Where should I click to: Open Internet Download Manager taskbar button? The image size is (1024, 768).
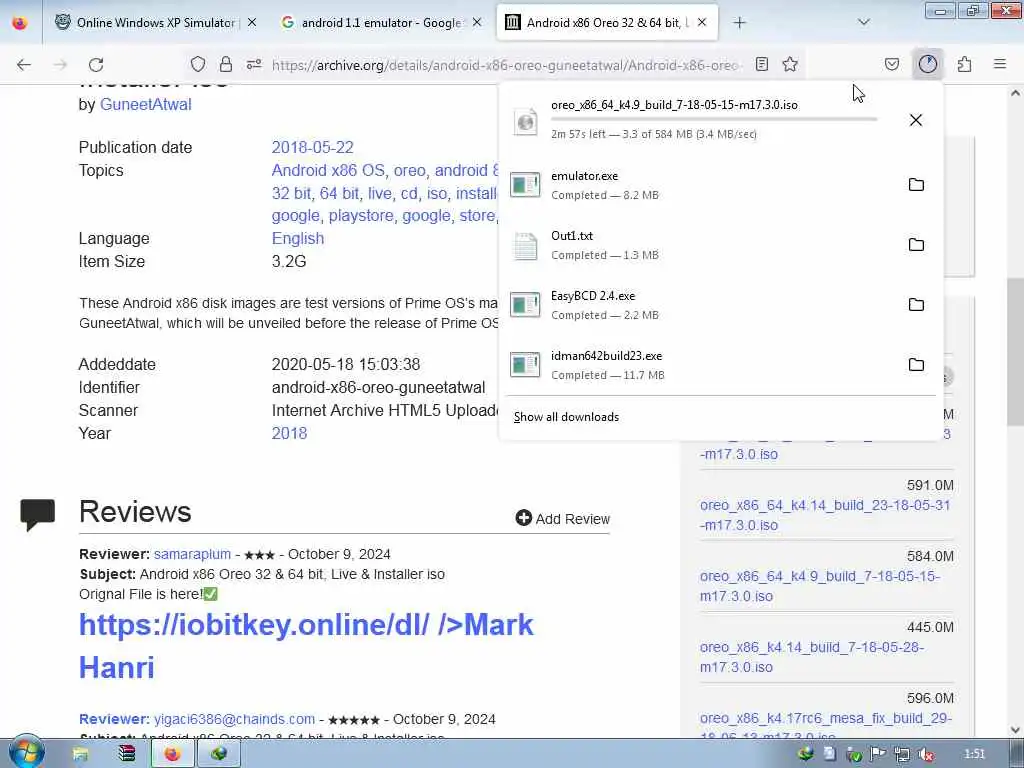coord(219,754)
